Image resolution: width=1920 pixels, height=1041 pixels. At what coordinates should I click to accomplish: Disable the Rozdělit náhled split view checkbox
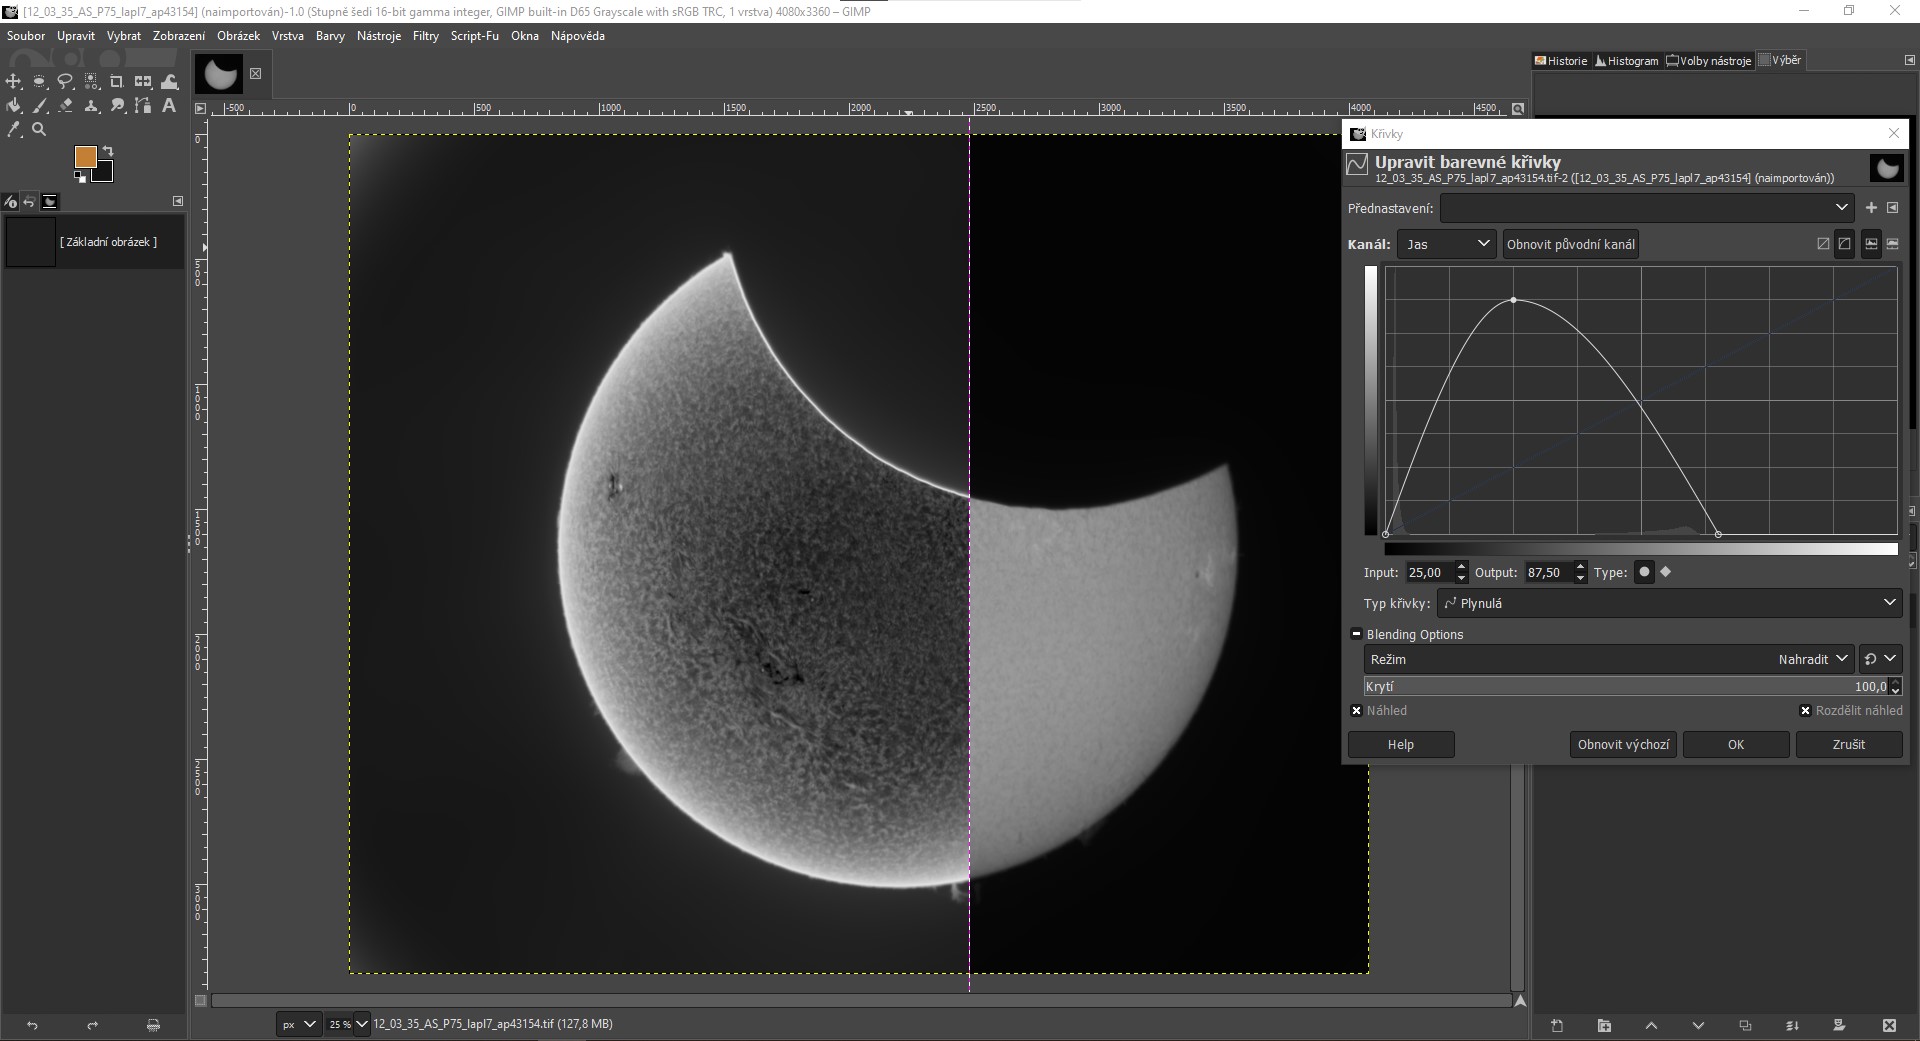1805,711
